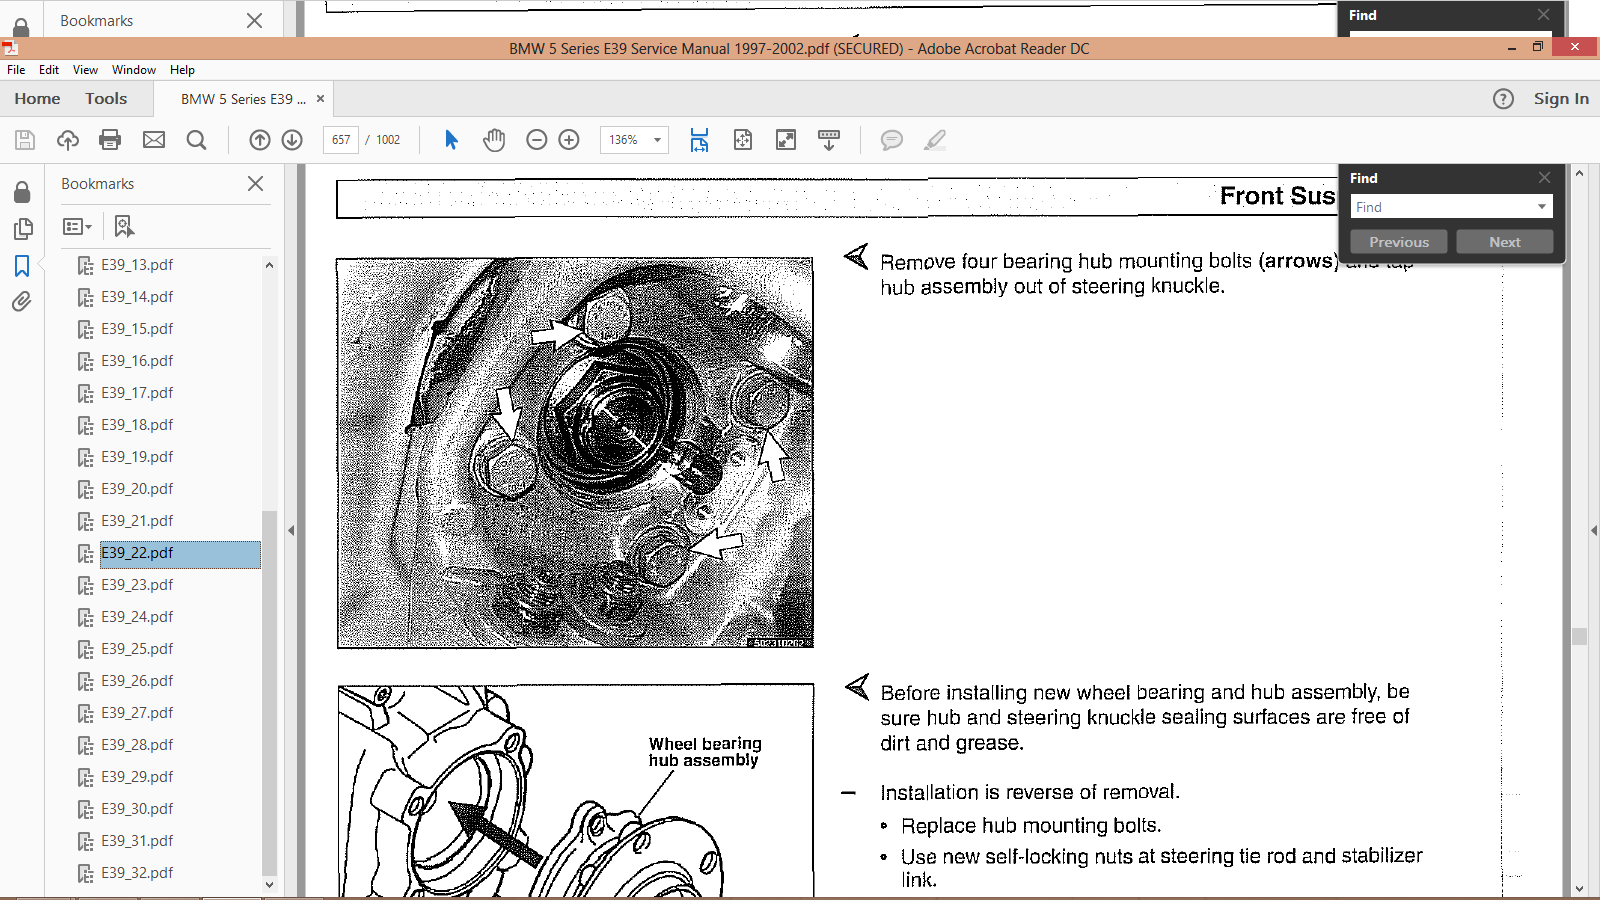Image resolution: width=1600 pixels, height=900 pixels.
Task: Click the Next find button
Action: [x=1505, y=242]
